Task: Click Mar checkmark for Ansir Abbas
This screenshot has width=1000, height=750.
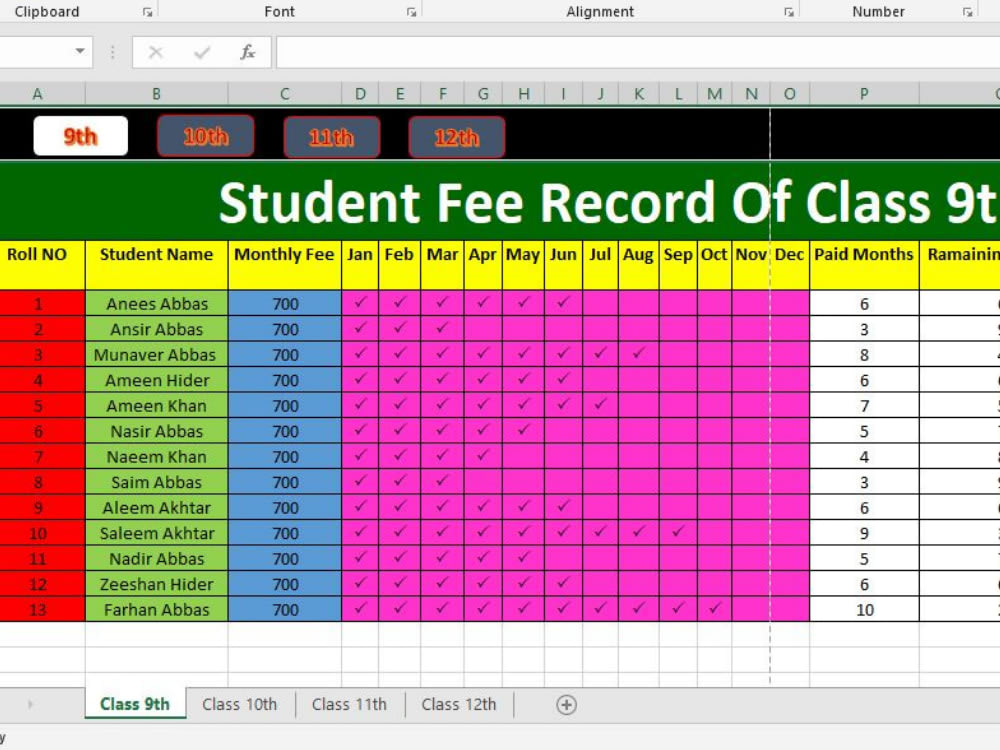Action: coord(442,328)
